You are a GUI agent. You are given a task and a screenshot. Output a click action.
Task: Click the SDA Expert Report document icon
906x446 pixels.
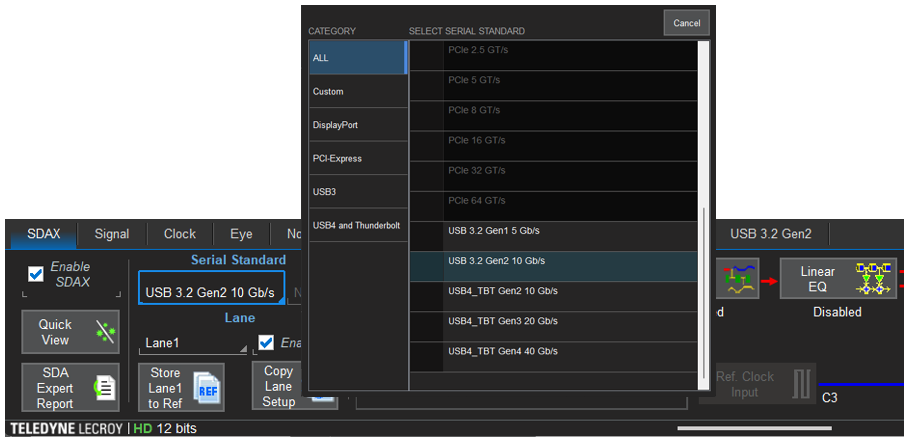click(105, 388)
